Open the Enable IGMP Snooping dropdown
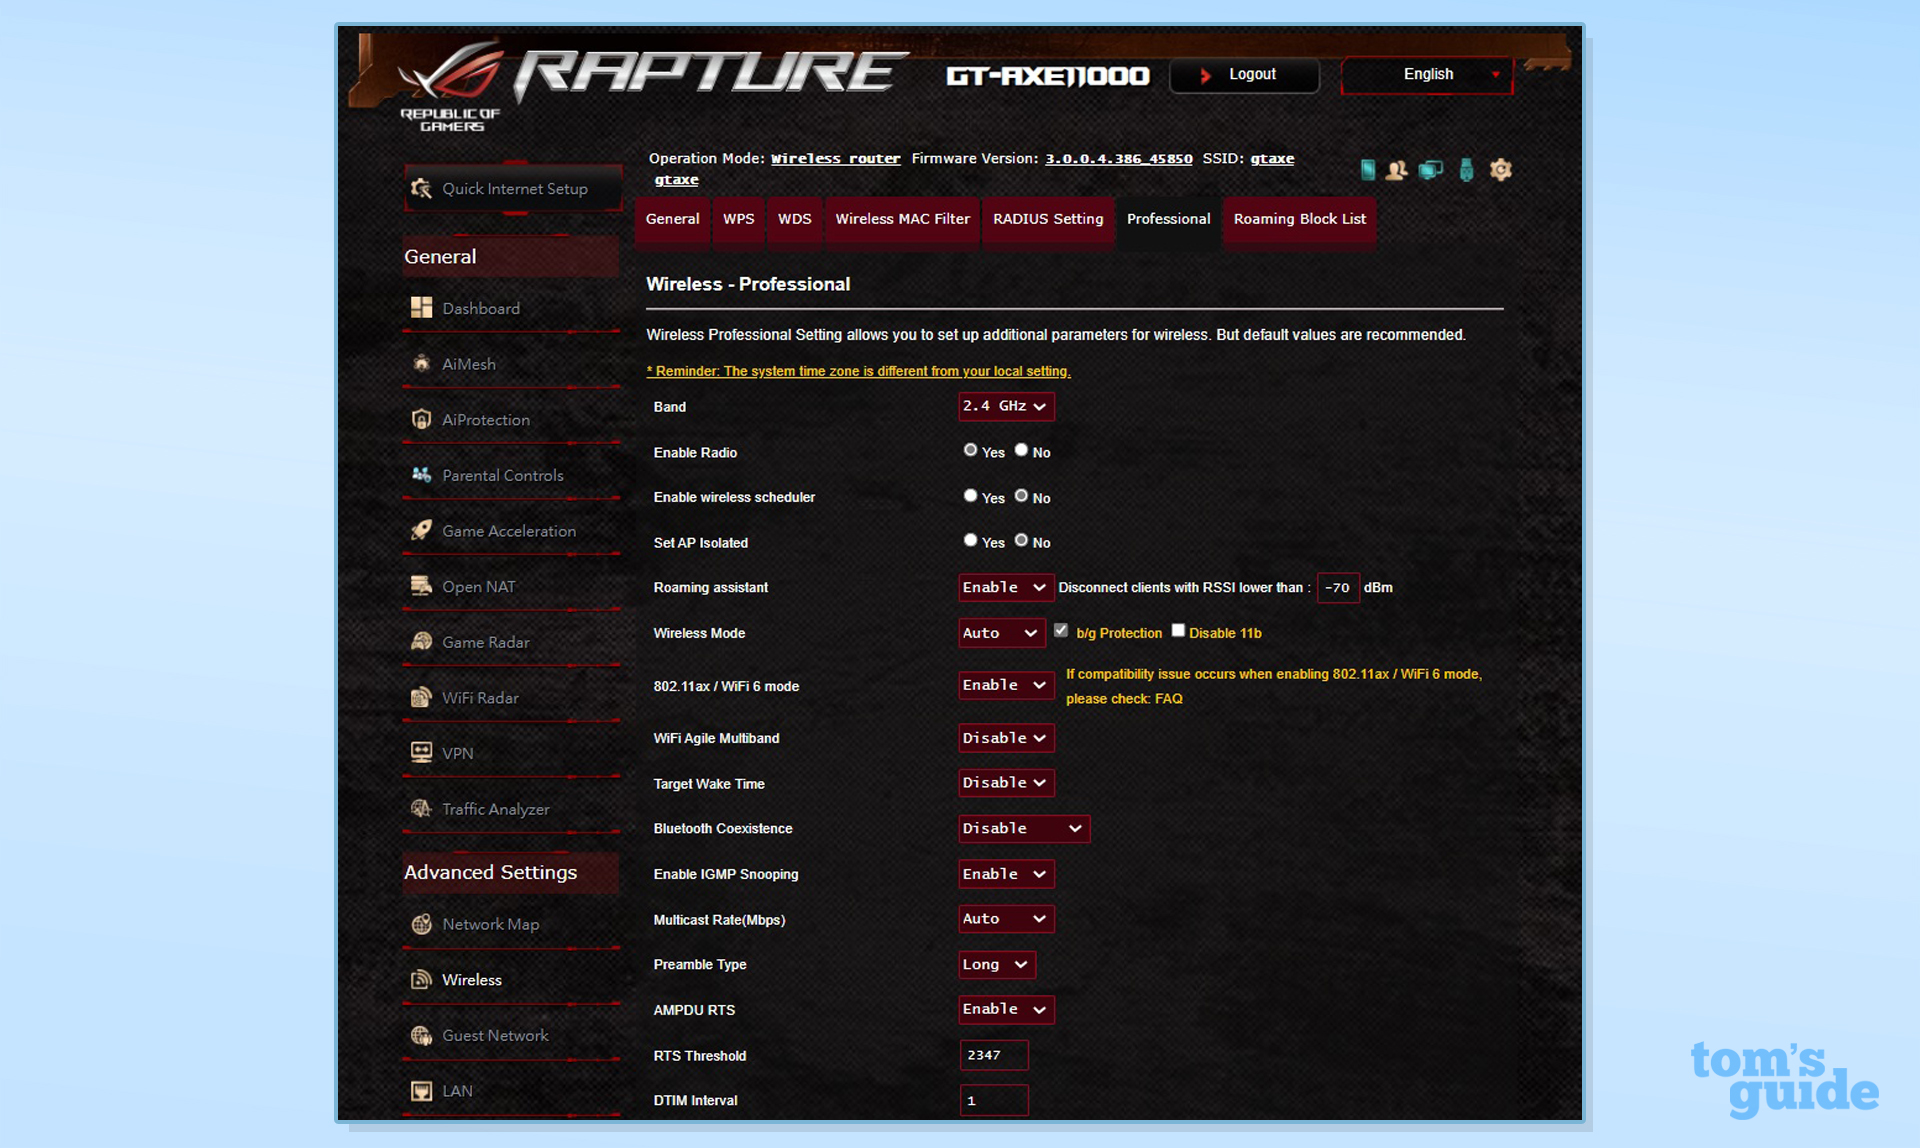This screenshot has width=1920, height=1148. click(x=1006, y=874)
